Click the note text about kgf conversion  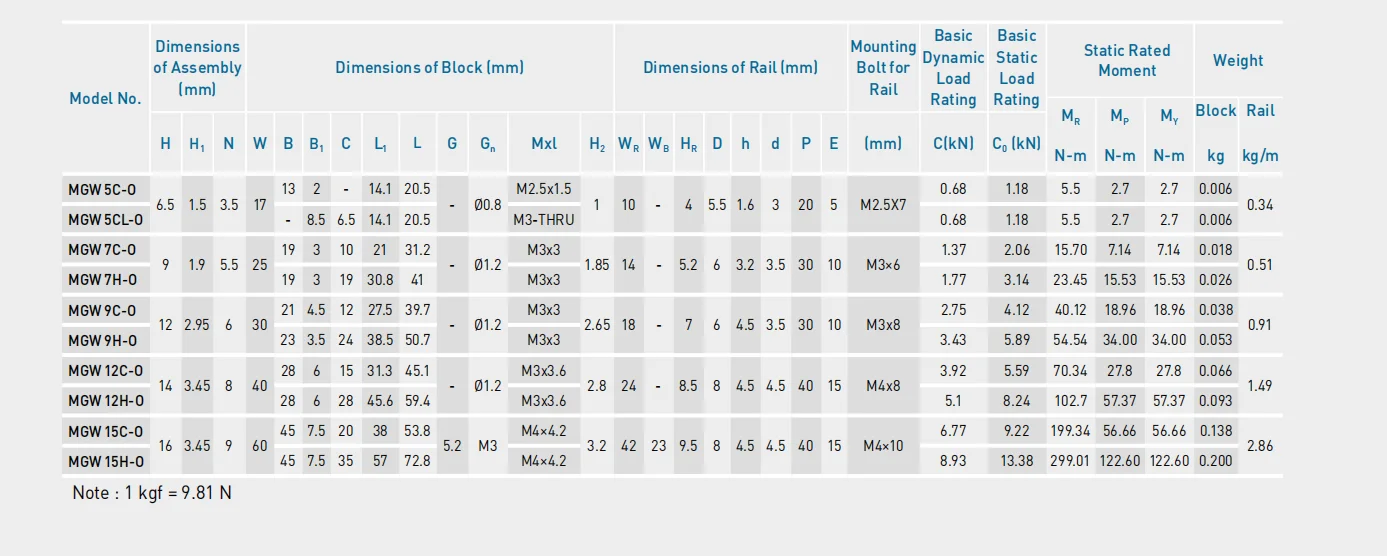152,493
